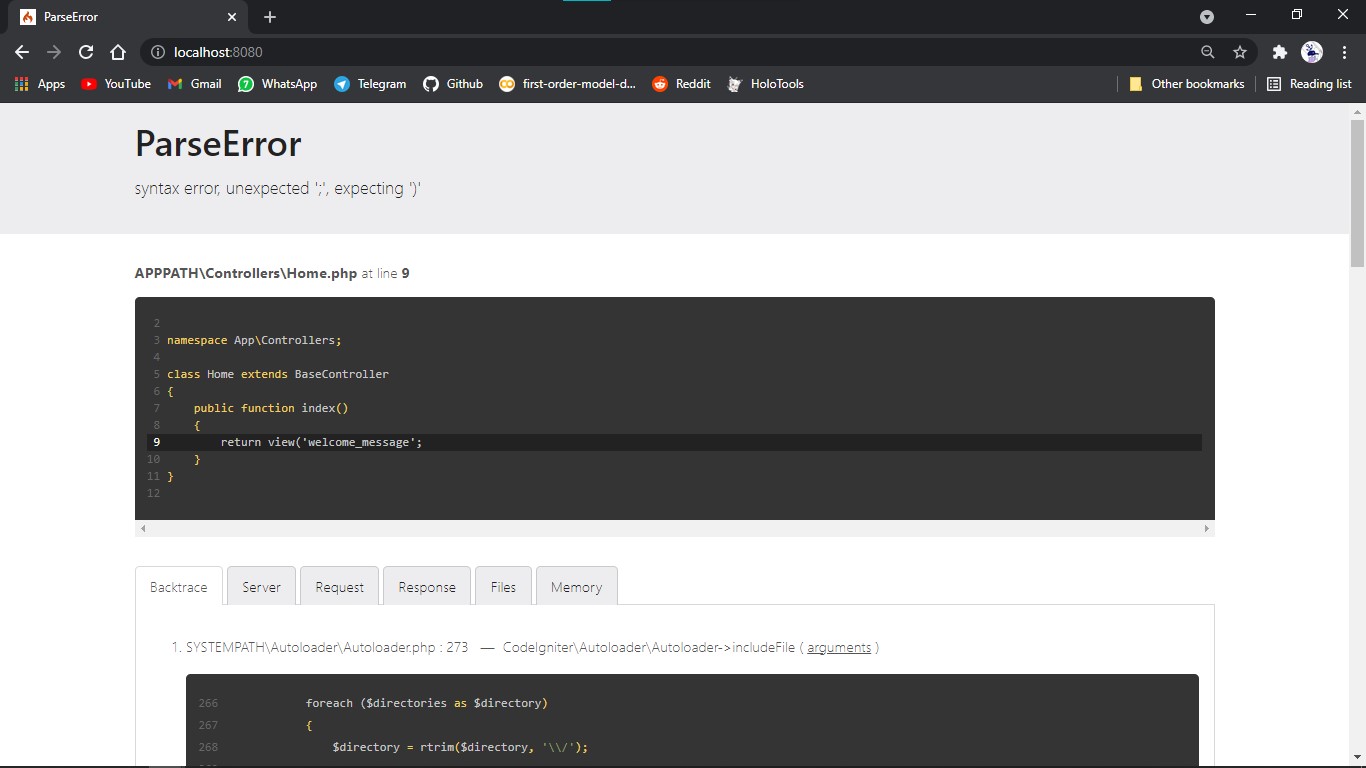Open Chrome's three-dot menu
This screenshot has width=1366, height=768.
pyautogui.click(x=1344, y=52)
